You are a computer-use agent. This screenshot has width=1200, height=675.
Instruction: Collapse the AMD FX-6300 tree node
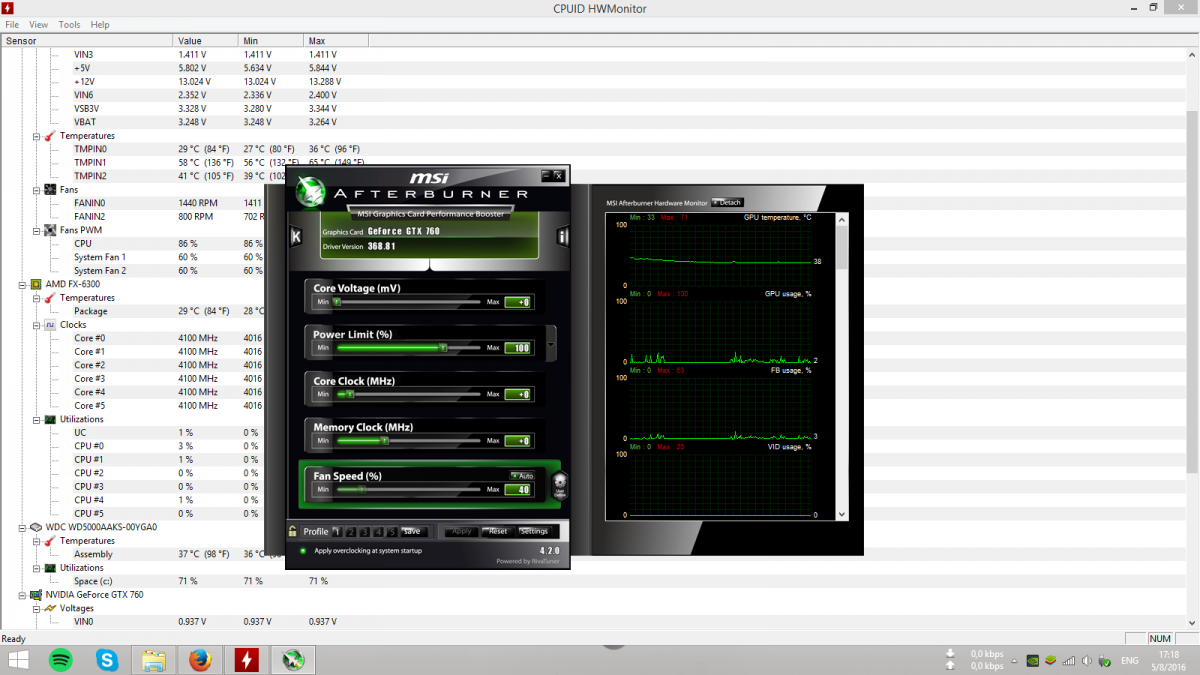click(22, 284)
